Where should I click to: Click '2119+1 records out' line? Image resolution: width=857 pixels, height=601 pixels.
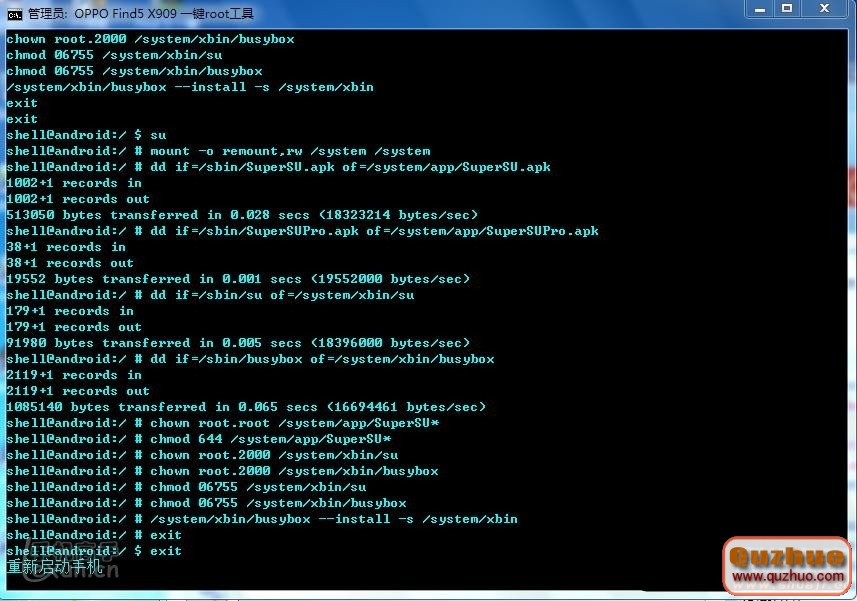[78, 391]
